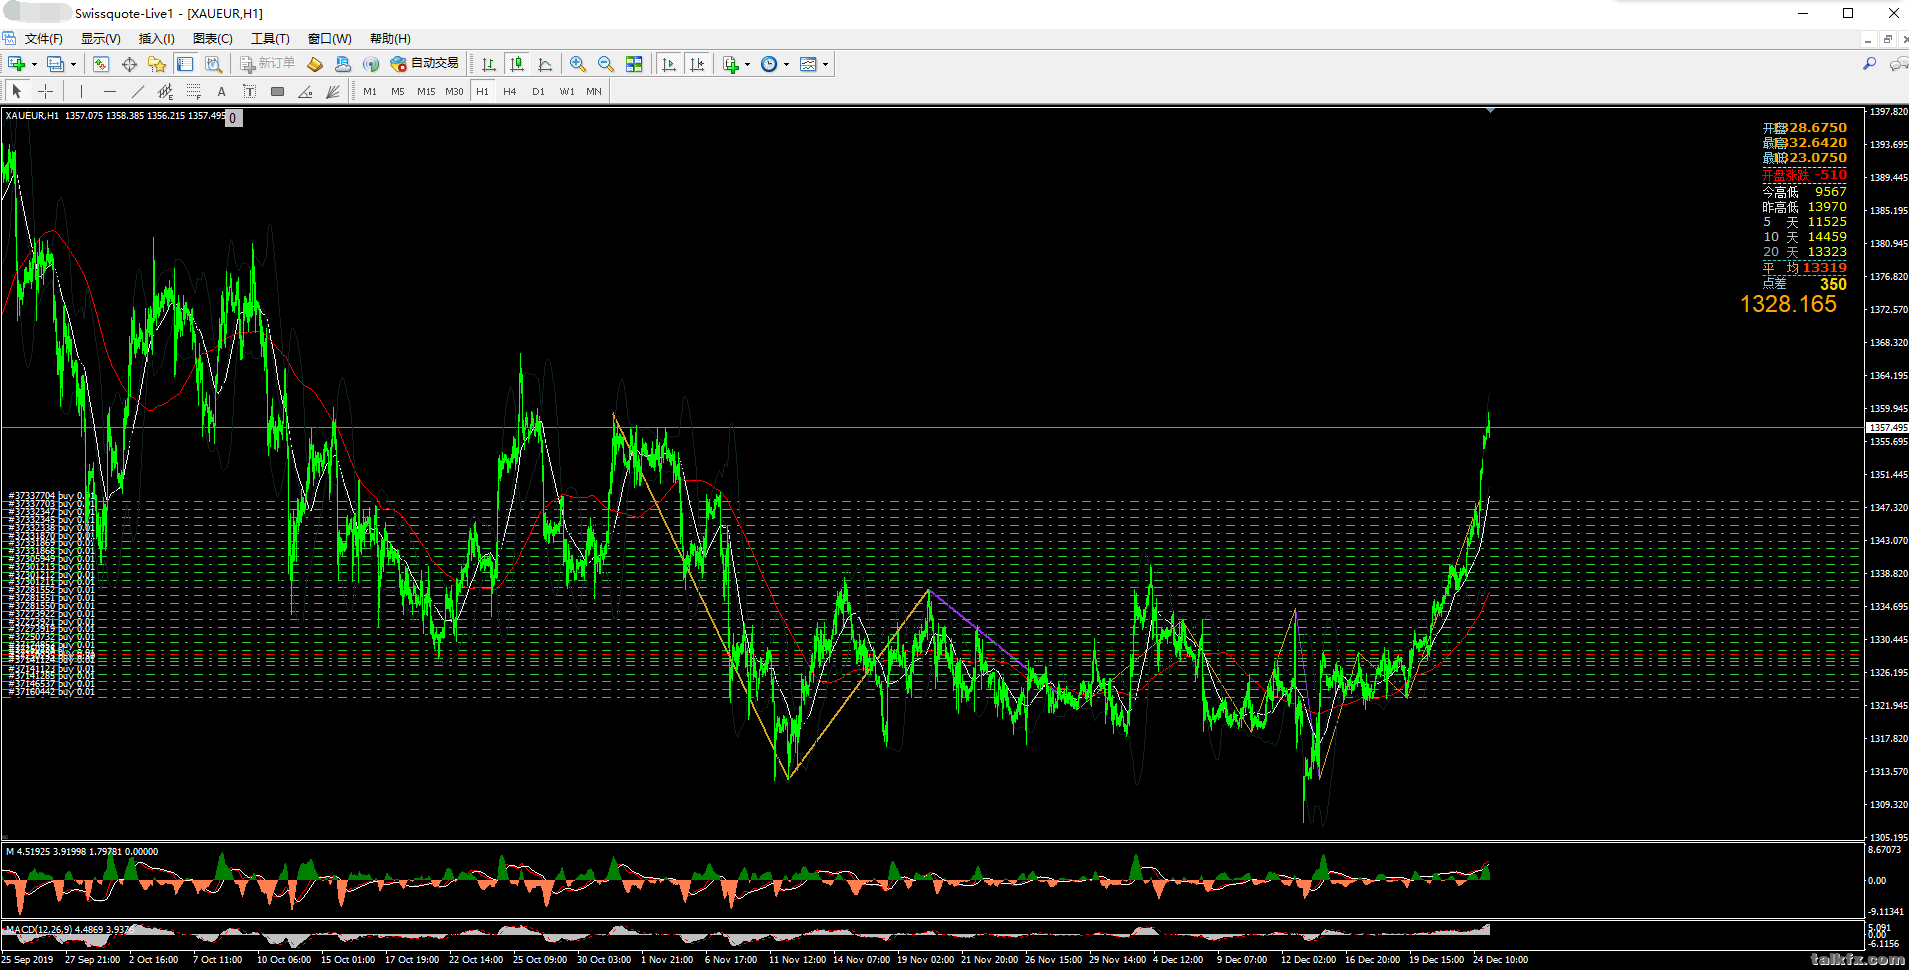1909x970 pixels.
Task: Open the chart templates icon
Action: coord(808,64)
